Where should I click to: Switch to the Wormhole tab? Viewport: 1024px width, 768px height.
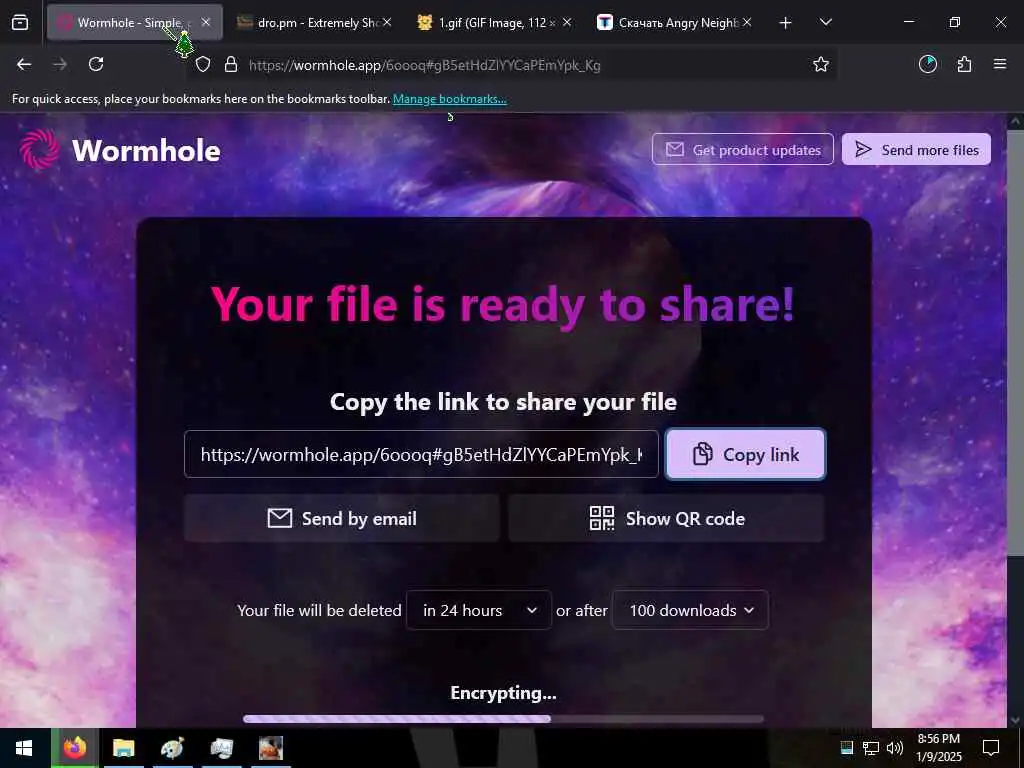pyautogui.click(x=134, y=22)
